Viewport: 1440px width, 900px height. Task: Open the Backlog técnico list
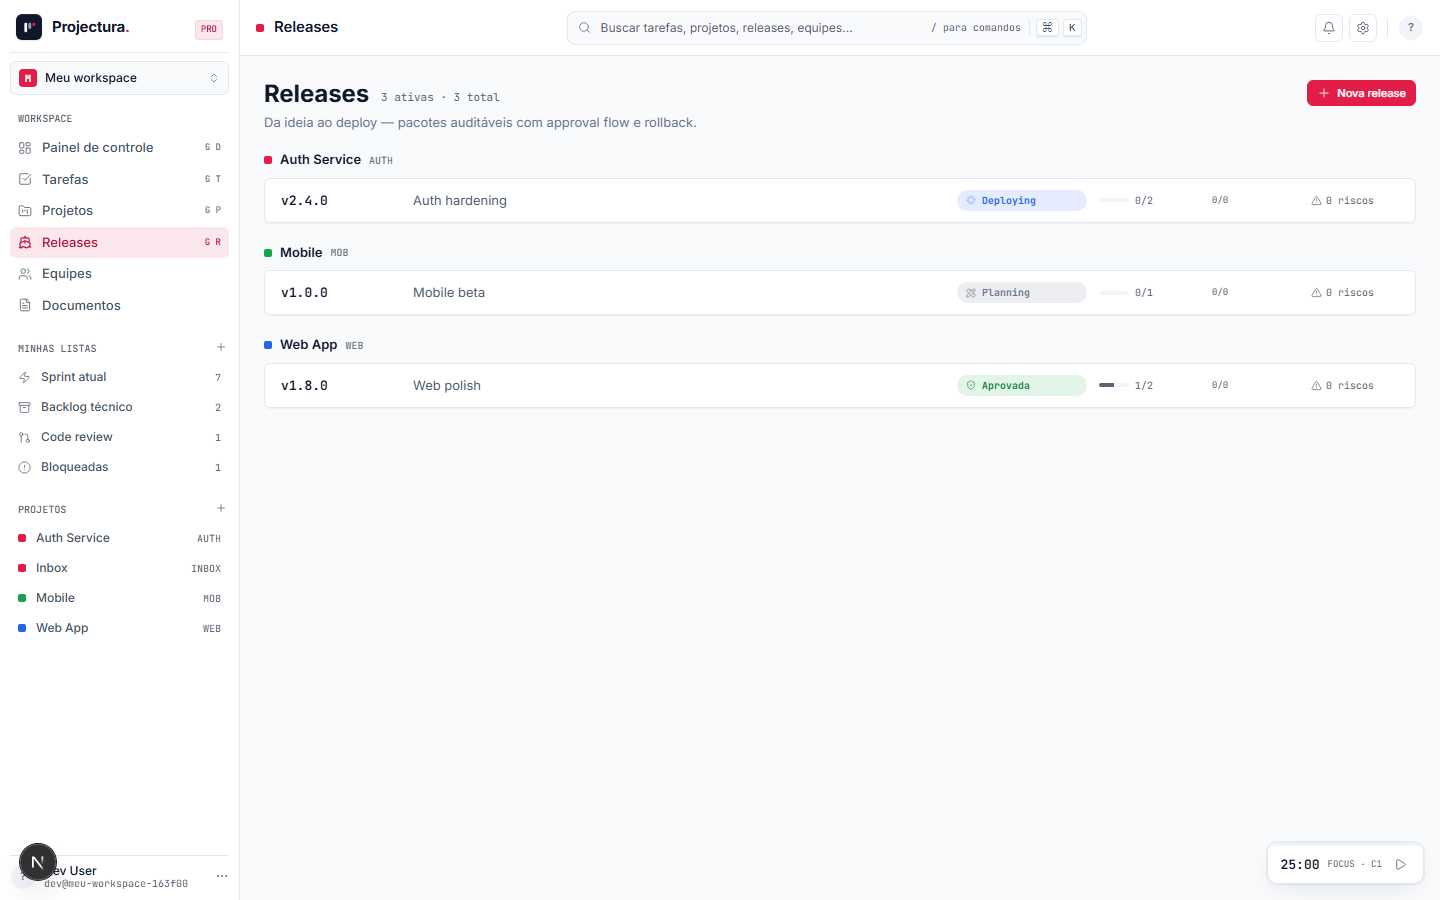(119, 407)
